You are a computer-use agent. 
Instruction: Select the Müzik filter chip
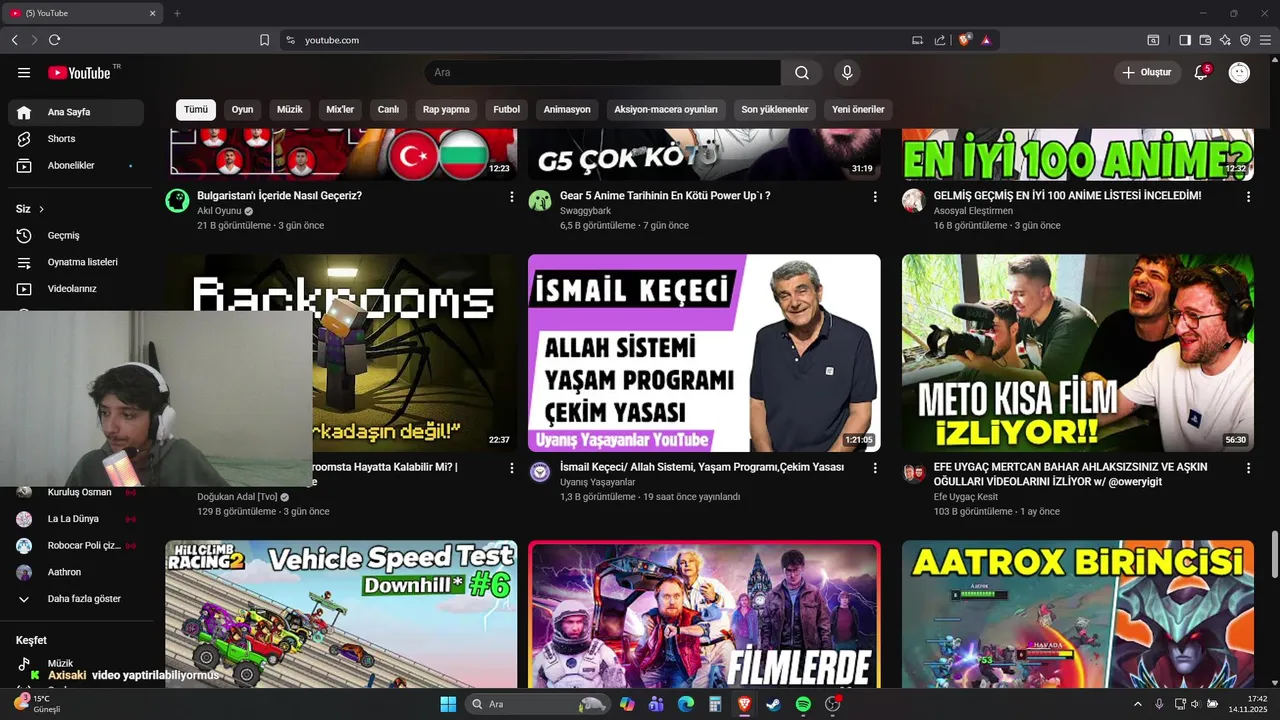pyautogui.click(x=290, y=110)
